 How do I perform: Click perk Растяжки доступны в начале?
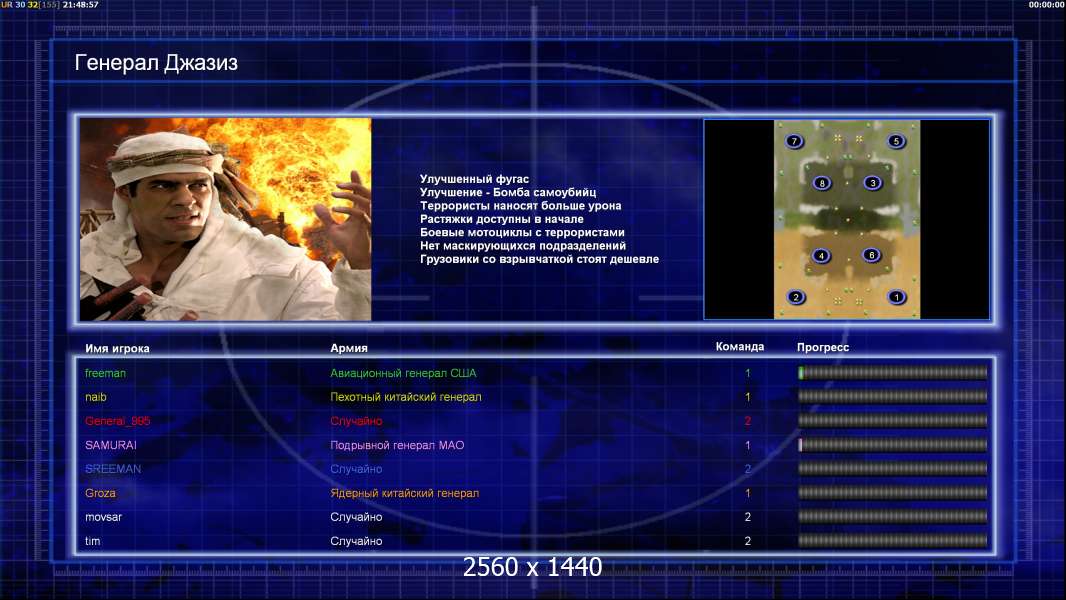(502, 219)
